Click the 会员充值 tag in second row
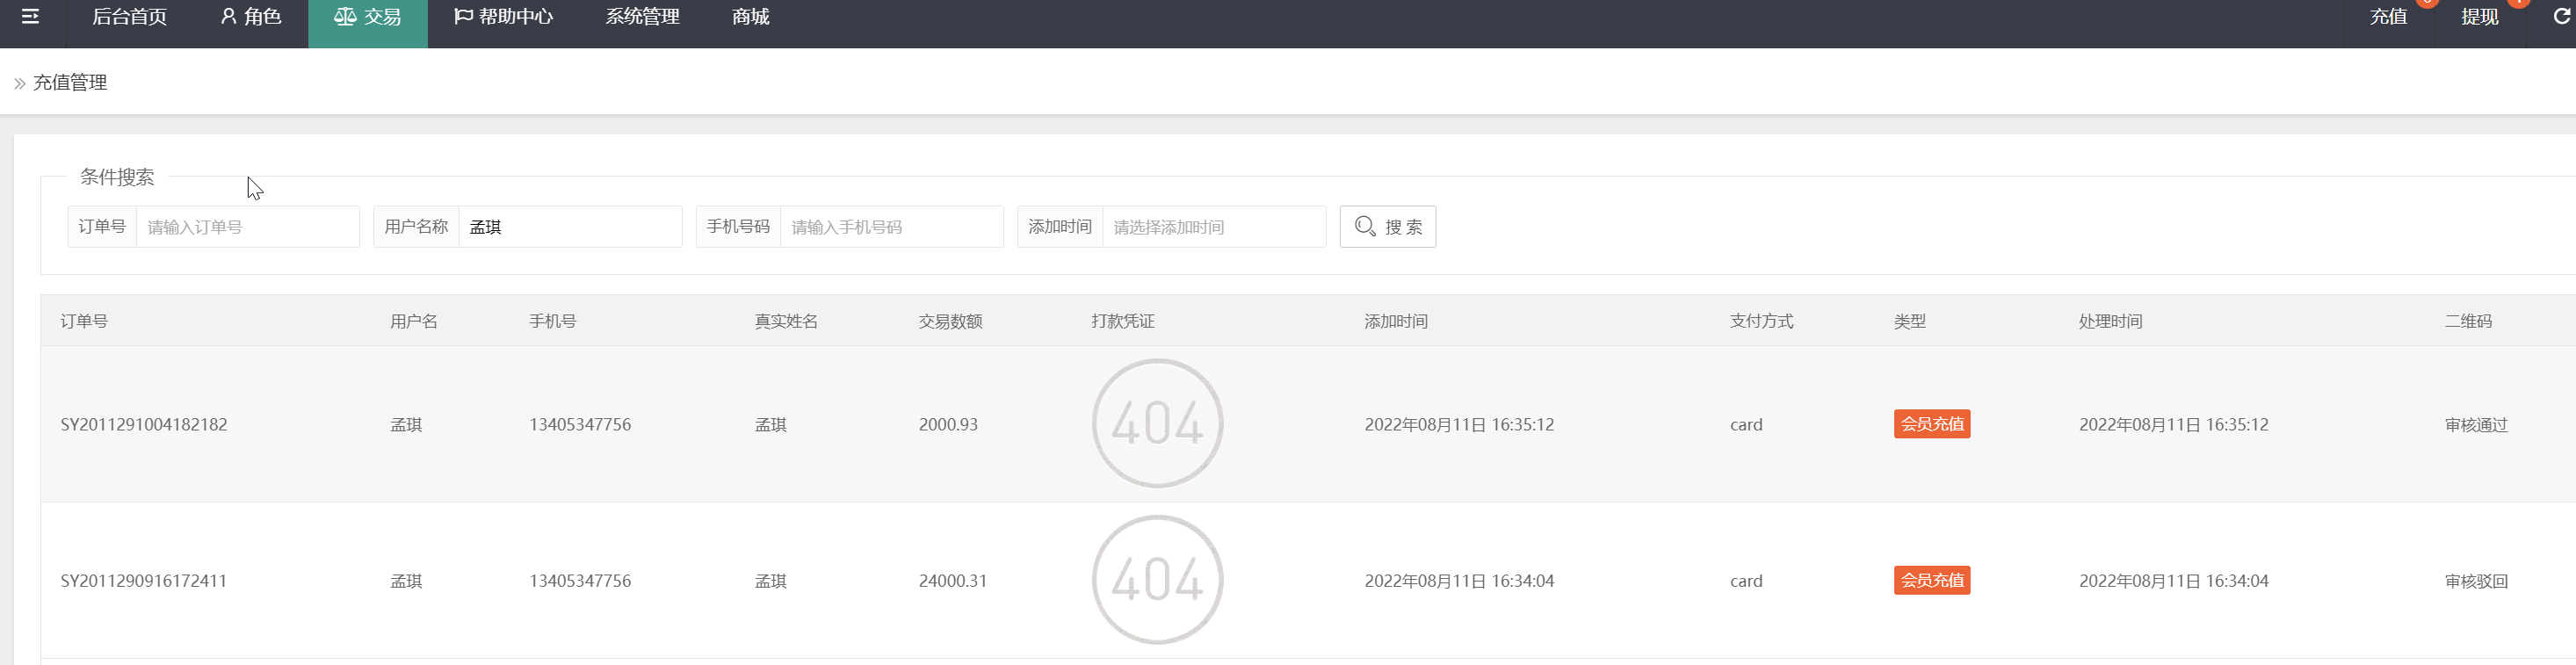Viewport: 2576px width, 665px height. (1932, 580)
